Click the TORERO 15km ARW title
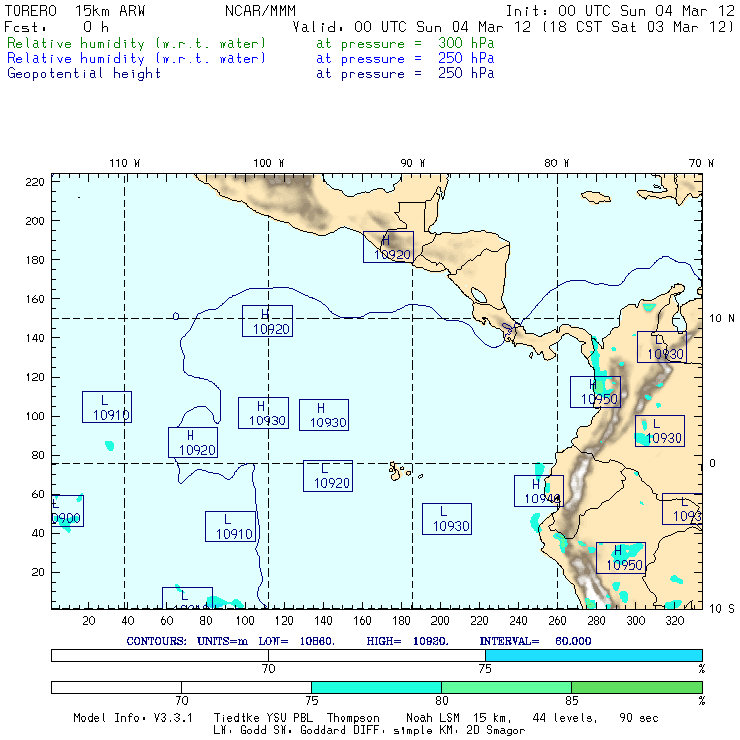The height and width of the screenshot is (740, 740). 76,10
